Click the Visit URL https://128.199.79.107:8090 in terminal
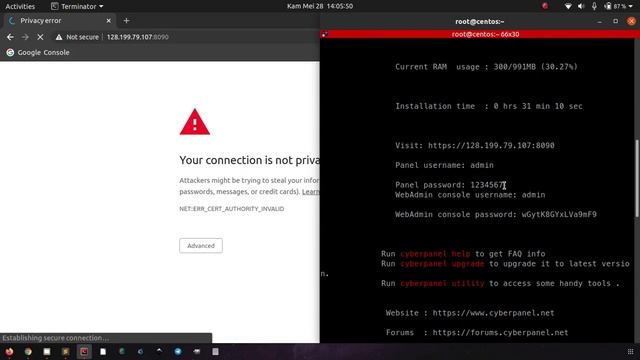640x360 pixels. tap(491, 145)
